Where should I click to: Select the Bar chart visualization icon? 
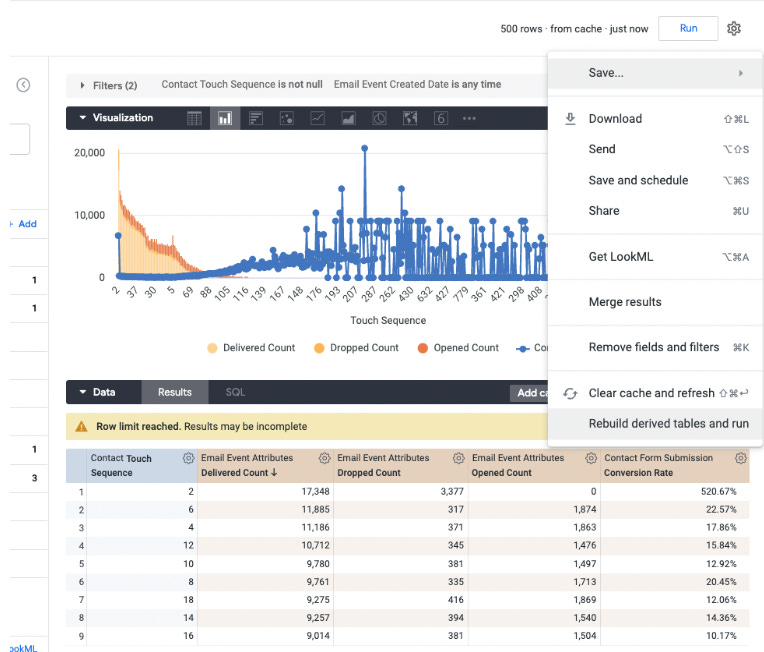coord(256,118)
